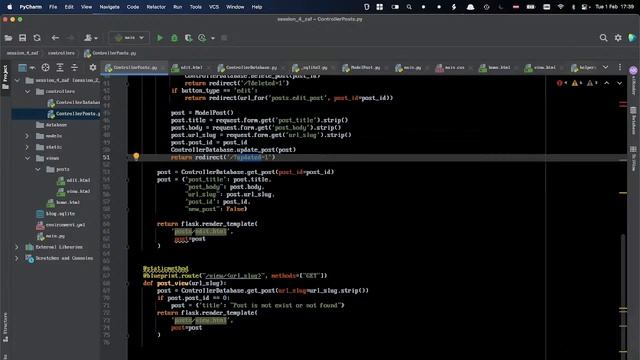640x360 pixels.
Task: Open macOS Spotlight search in menu bar
Action: coord(409,7)
